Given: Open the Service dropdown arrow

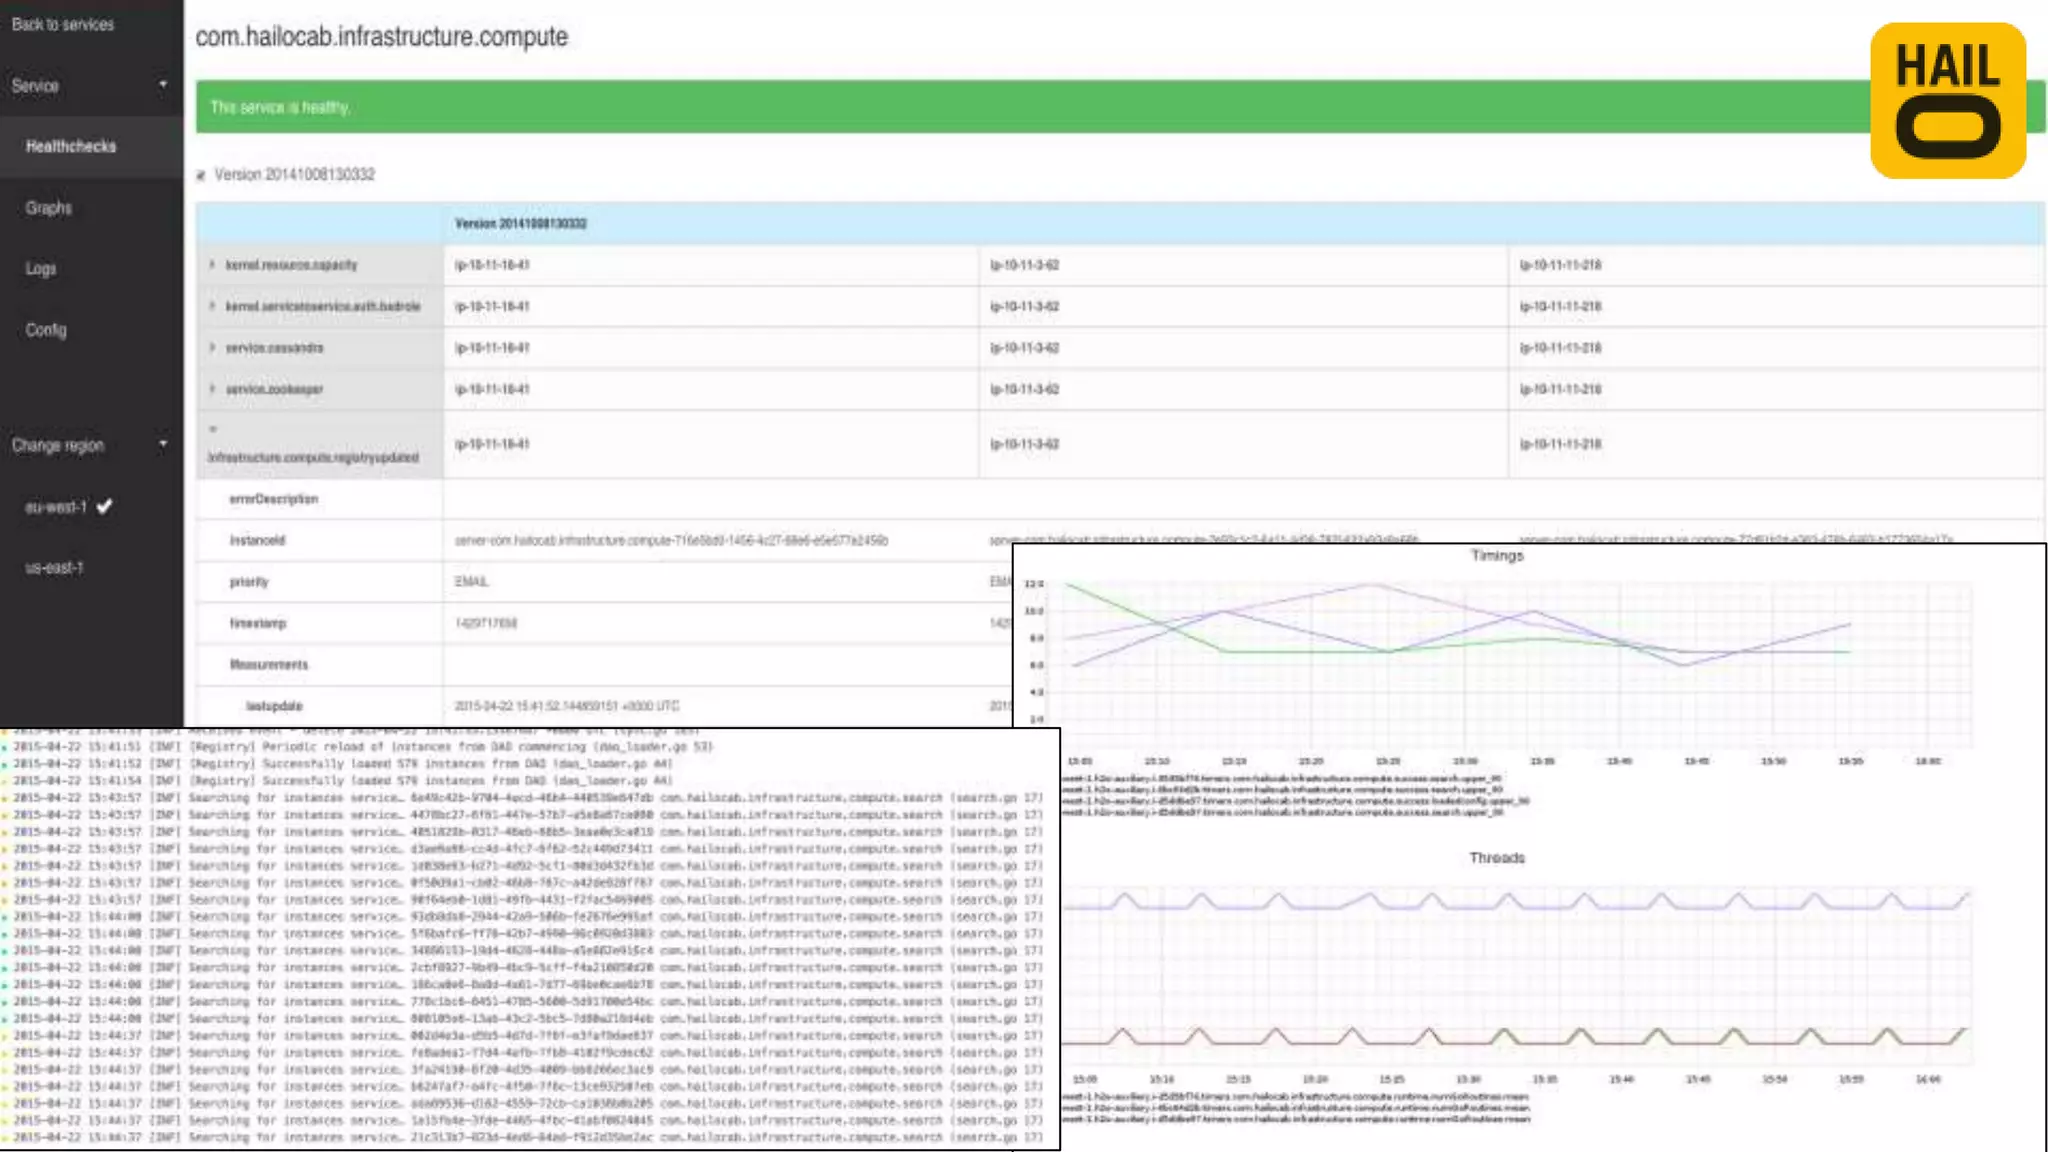Looking at the screenshot, I should [163, 84].
